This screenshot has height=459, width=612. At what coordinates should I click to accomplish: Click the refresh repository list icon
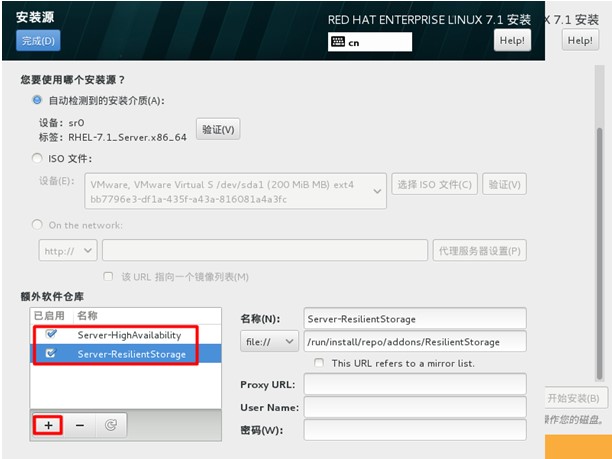click(x=110, y=425)
